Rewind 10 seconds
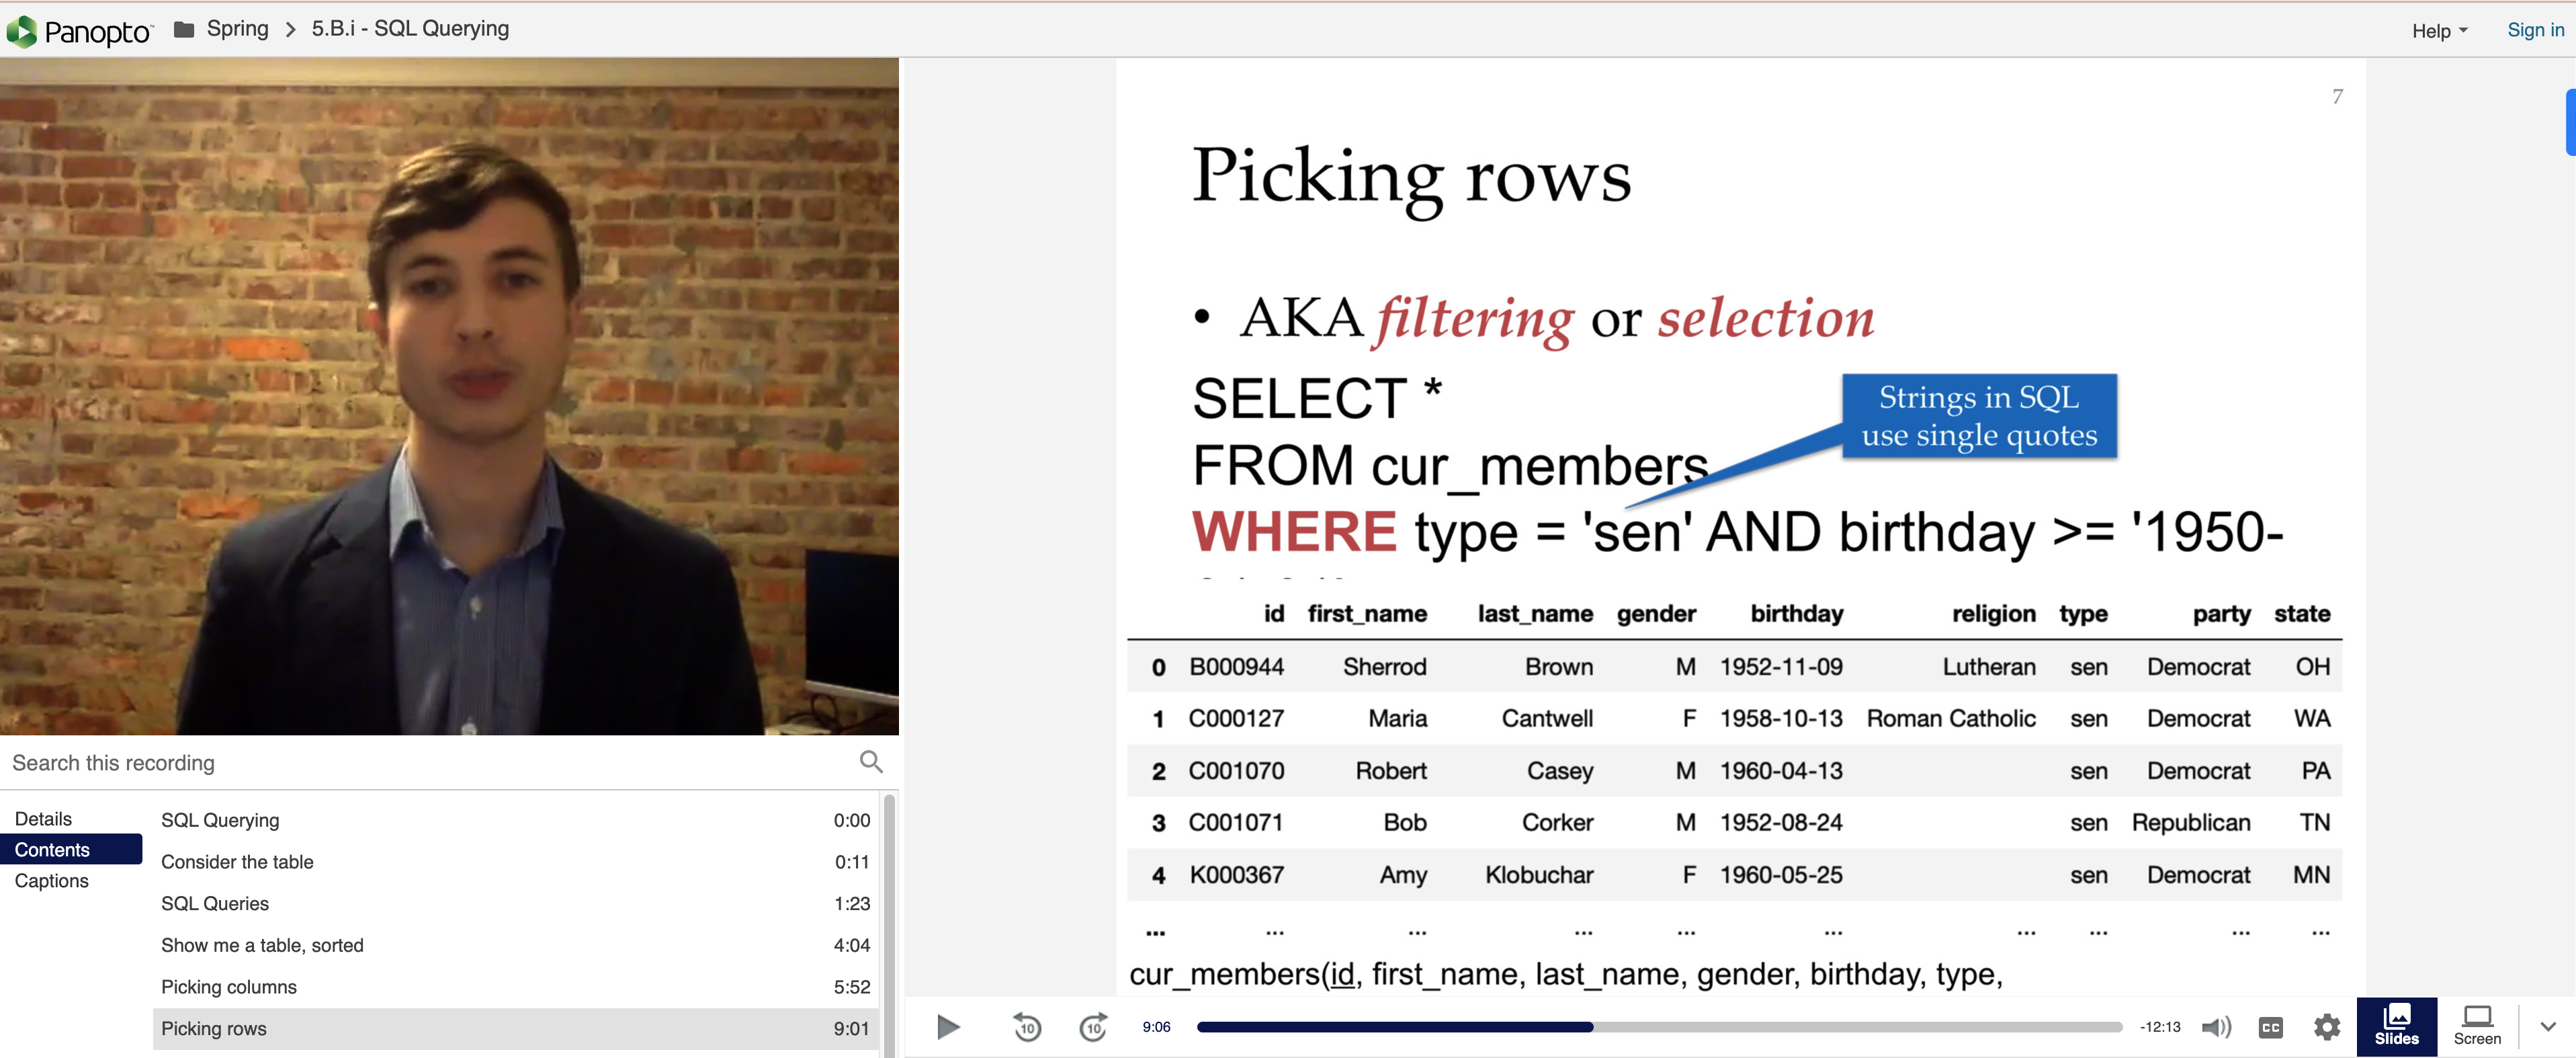2576x1058 pixels. pos(1027,1027)
